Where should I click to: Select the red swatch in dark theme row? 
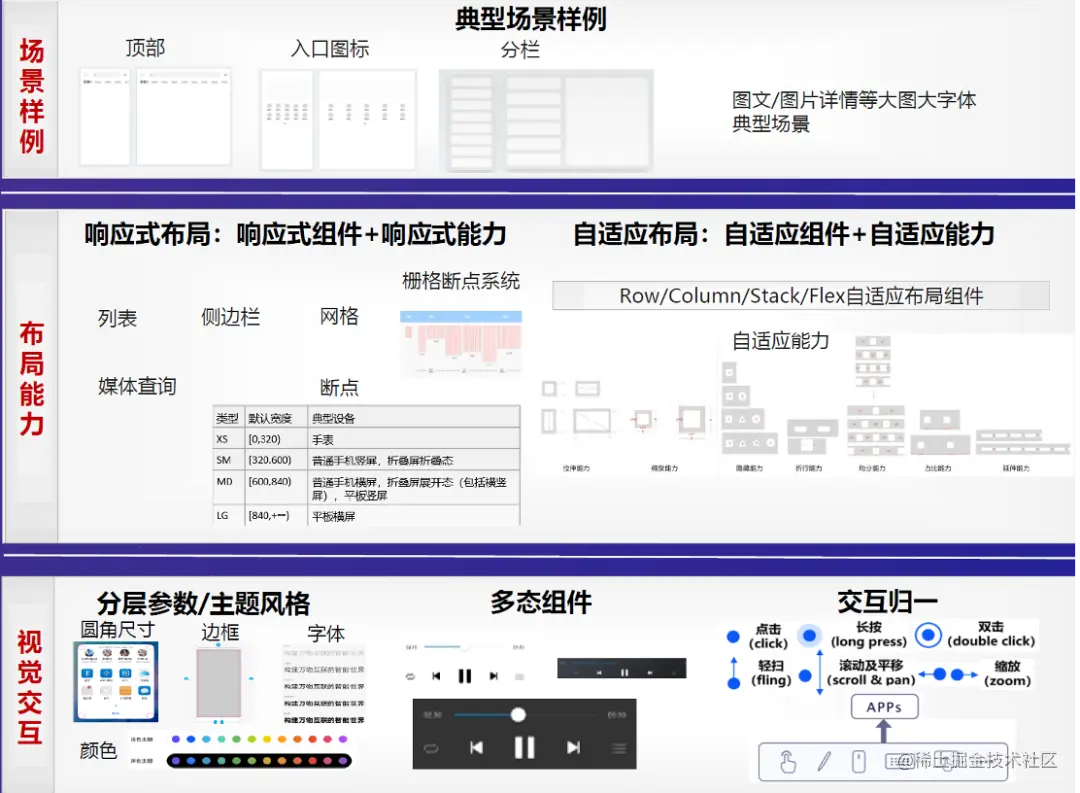pos(313,761)
